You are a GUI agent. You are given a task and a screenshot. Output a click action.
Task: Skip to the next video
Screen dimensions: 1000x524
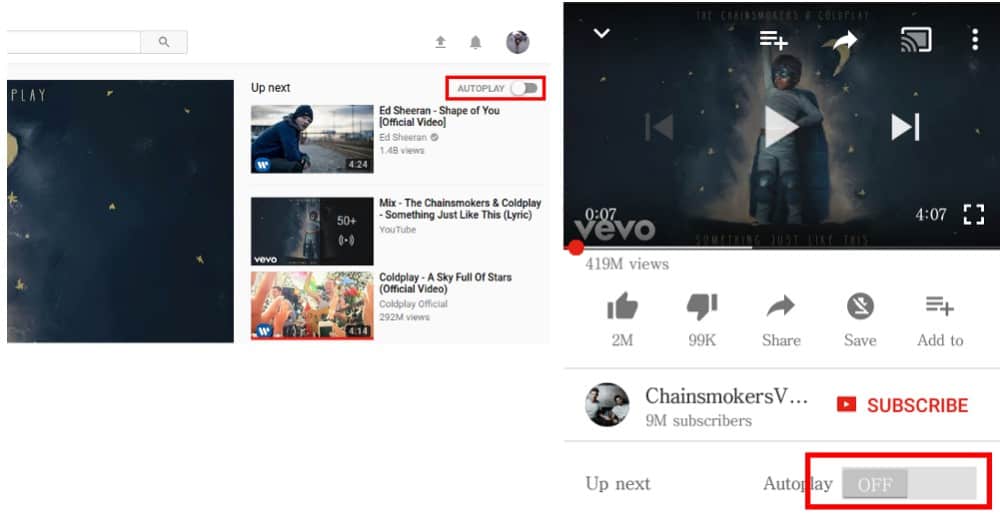[906, 127]
